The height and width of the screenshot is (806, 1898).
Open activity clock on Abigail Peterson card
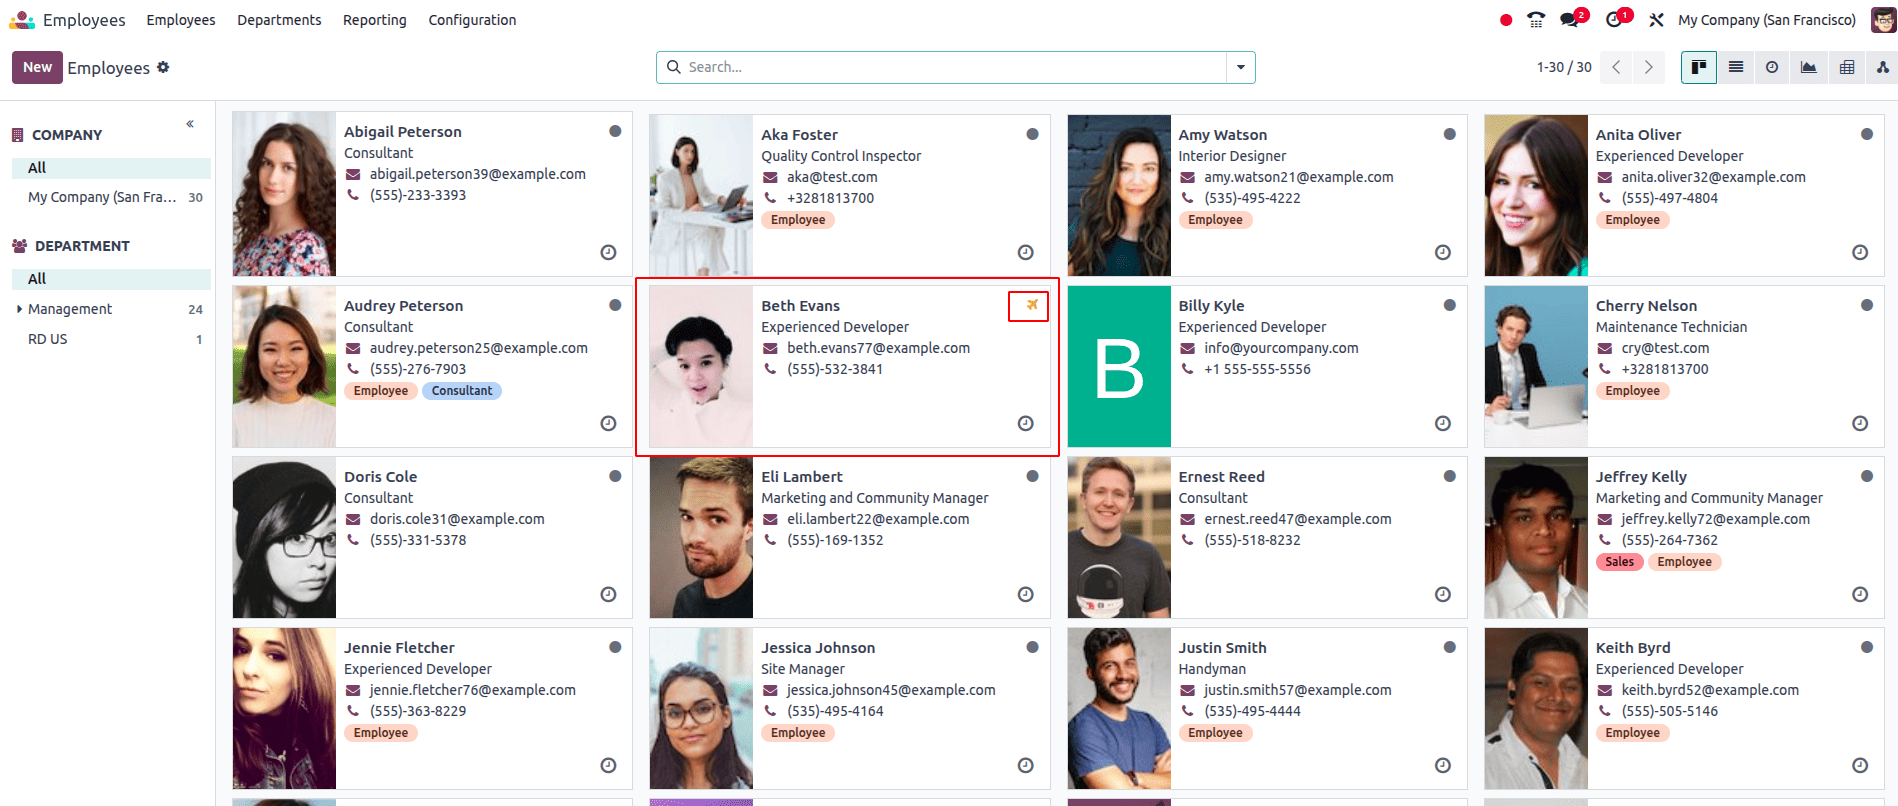pyautogui.click(x=608, y=252)
